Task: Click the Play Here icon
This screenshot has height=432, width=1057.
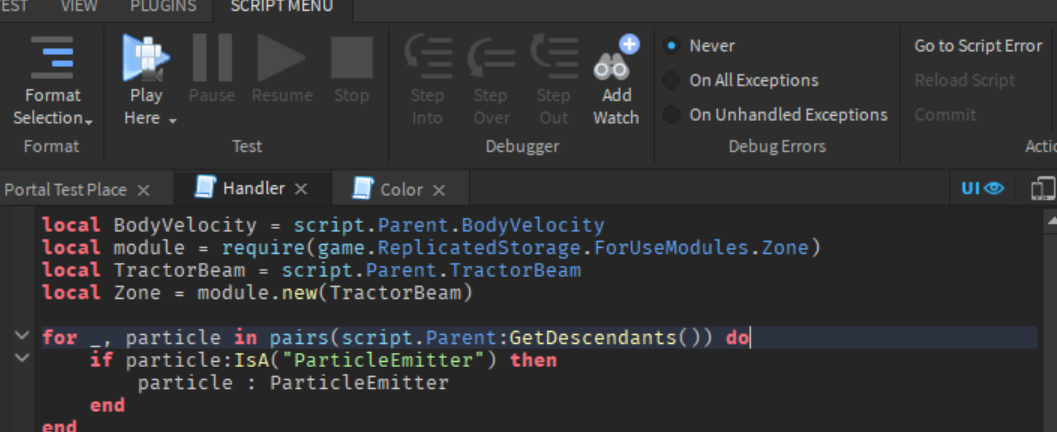Action: (x=145, y=58)
